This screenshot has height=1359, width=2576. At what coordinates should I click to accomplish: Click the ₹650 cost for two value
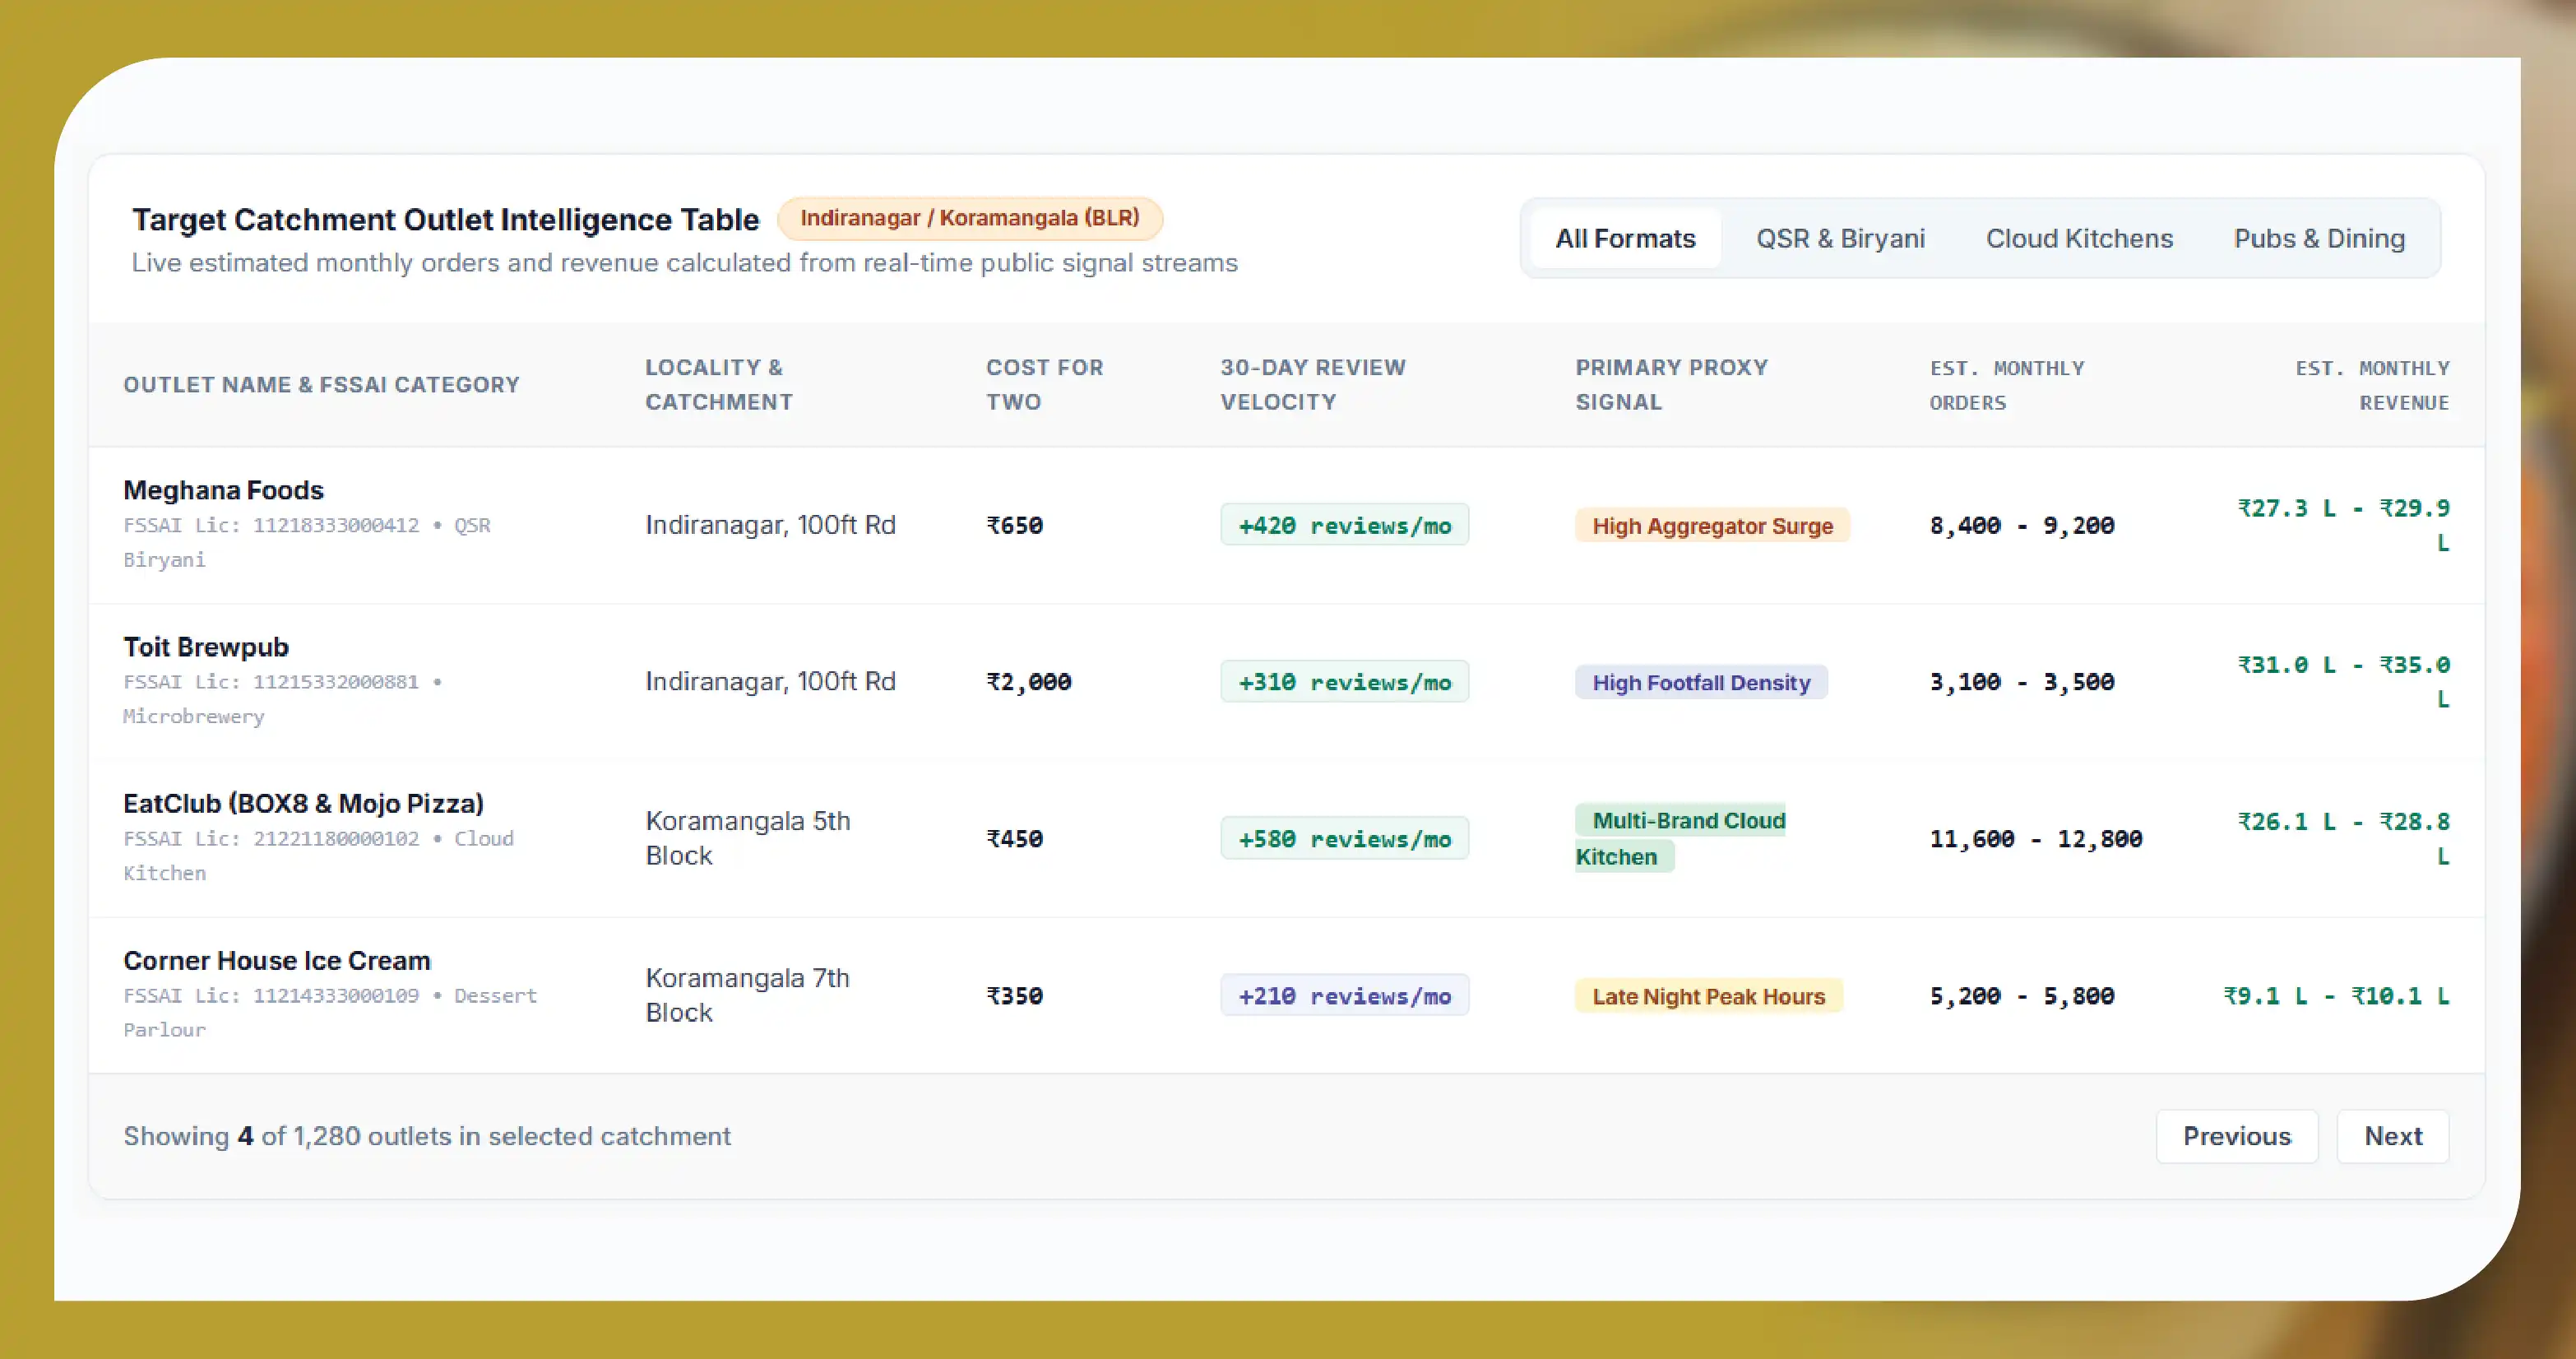[x=1014, y=525]
